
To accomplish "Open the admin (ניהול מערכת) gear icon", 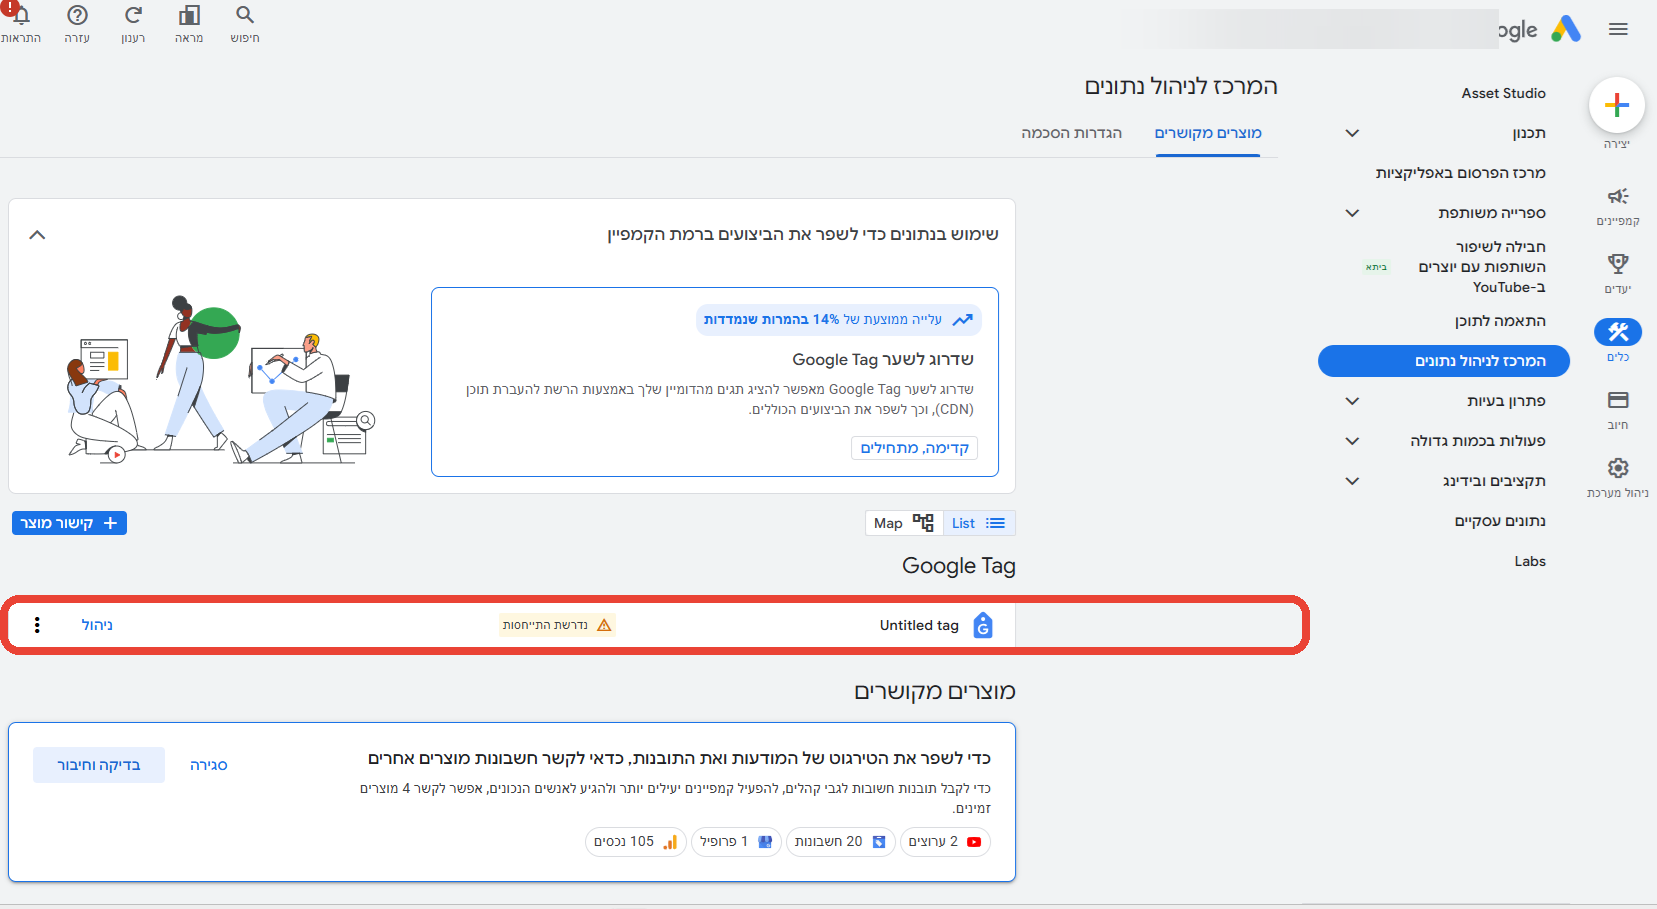I will (1618, 468).
